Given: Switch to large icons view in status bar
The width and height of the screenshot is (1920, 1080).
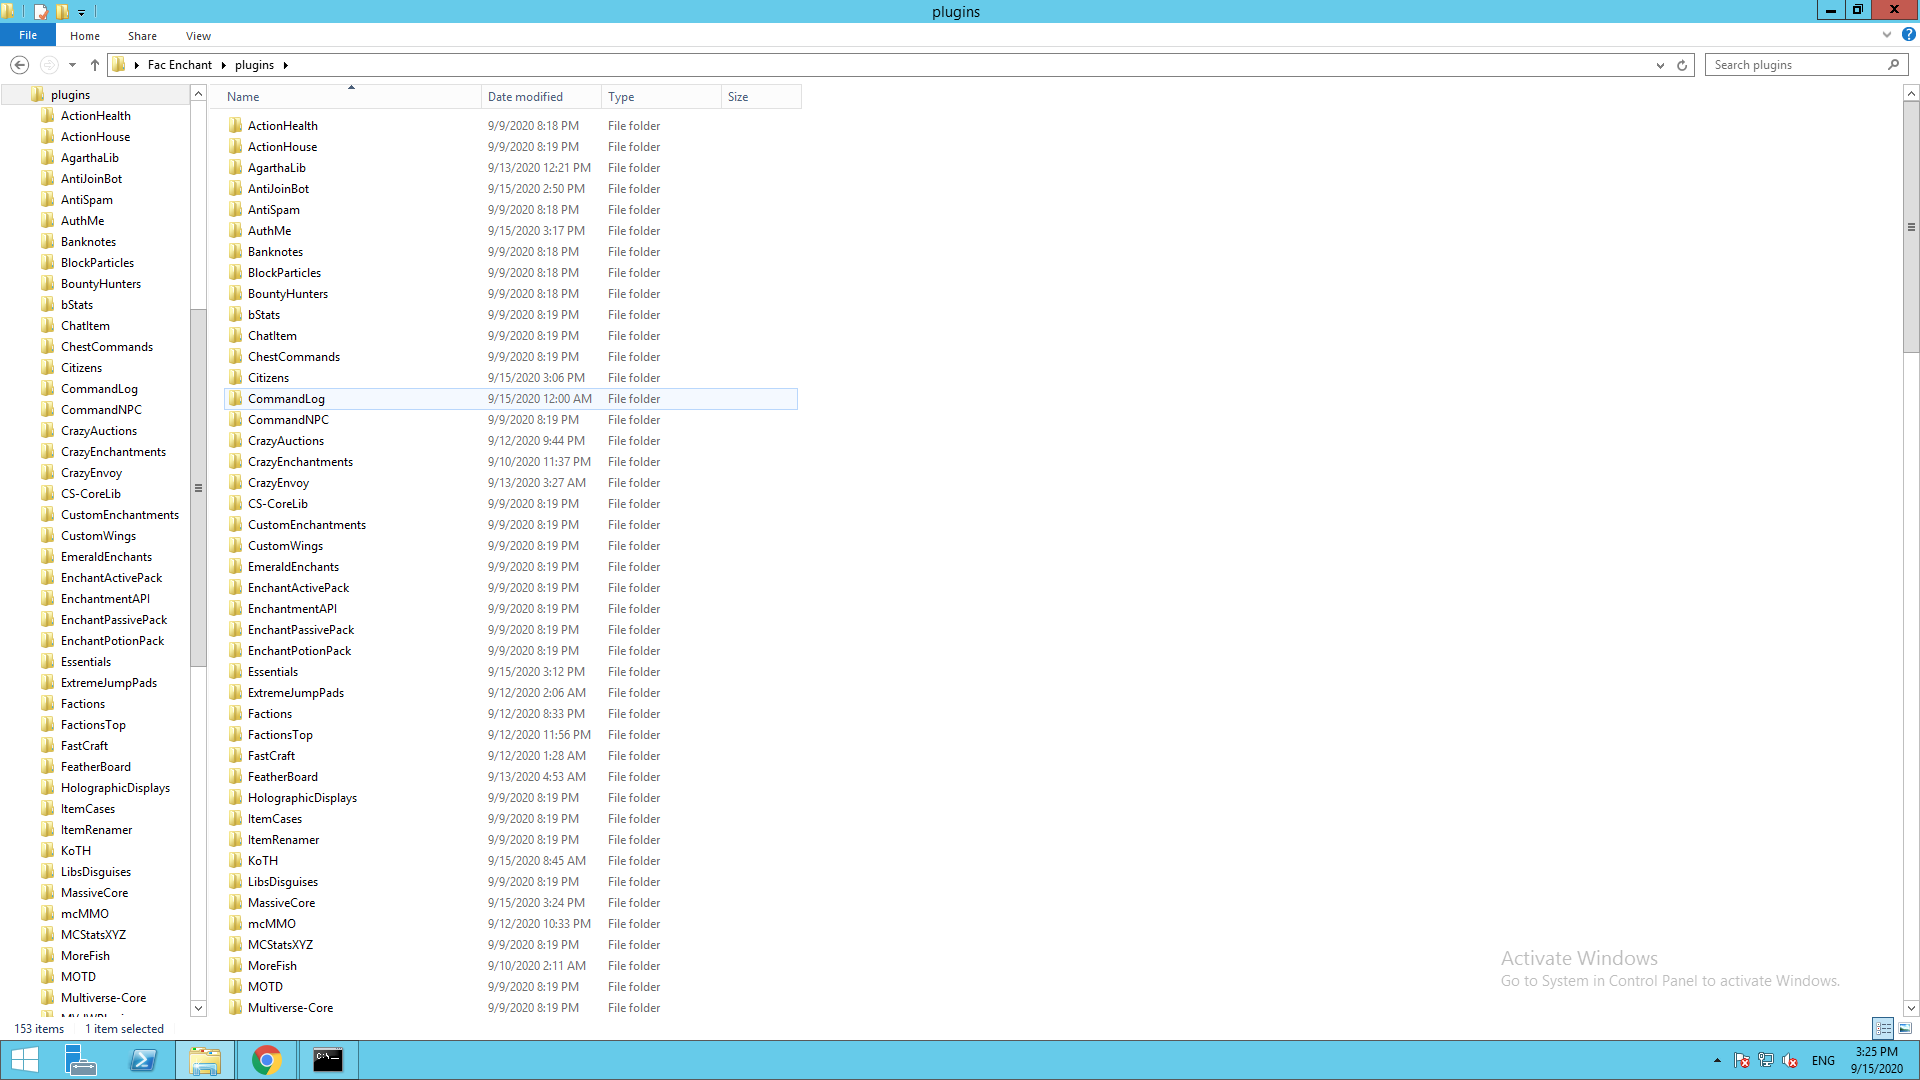Looking at the screenshot, I should coord(1905,1028).
